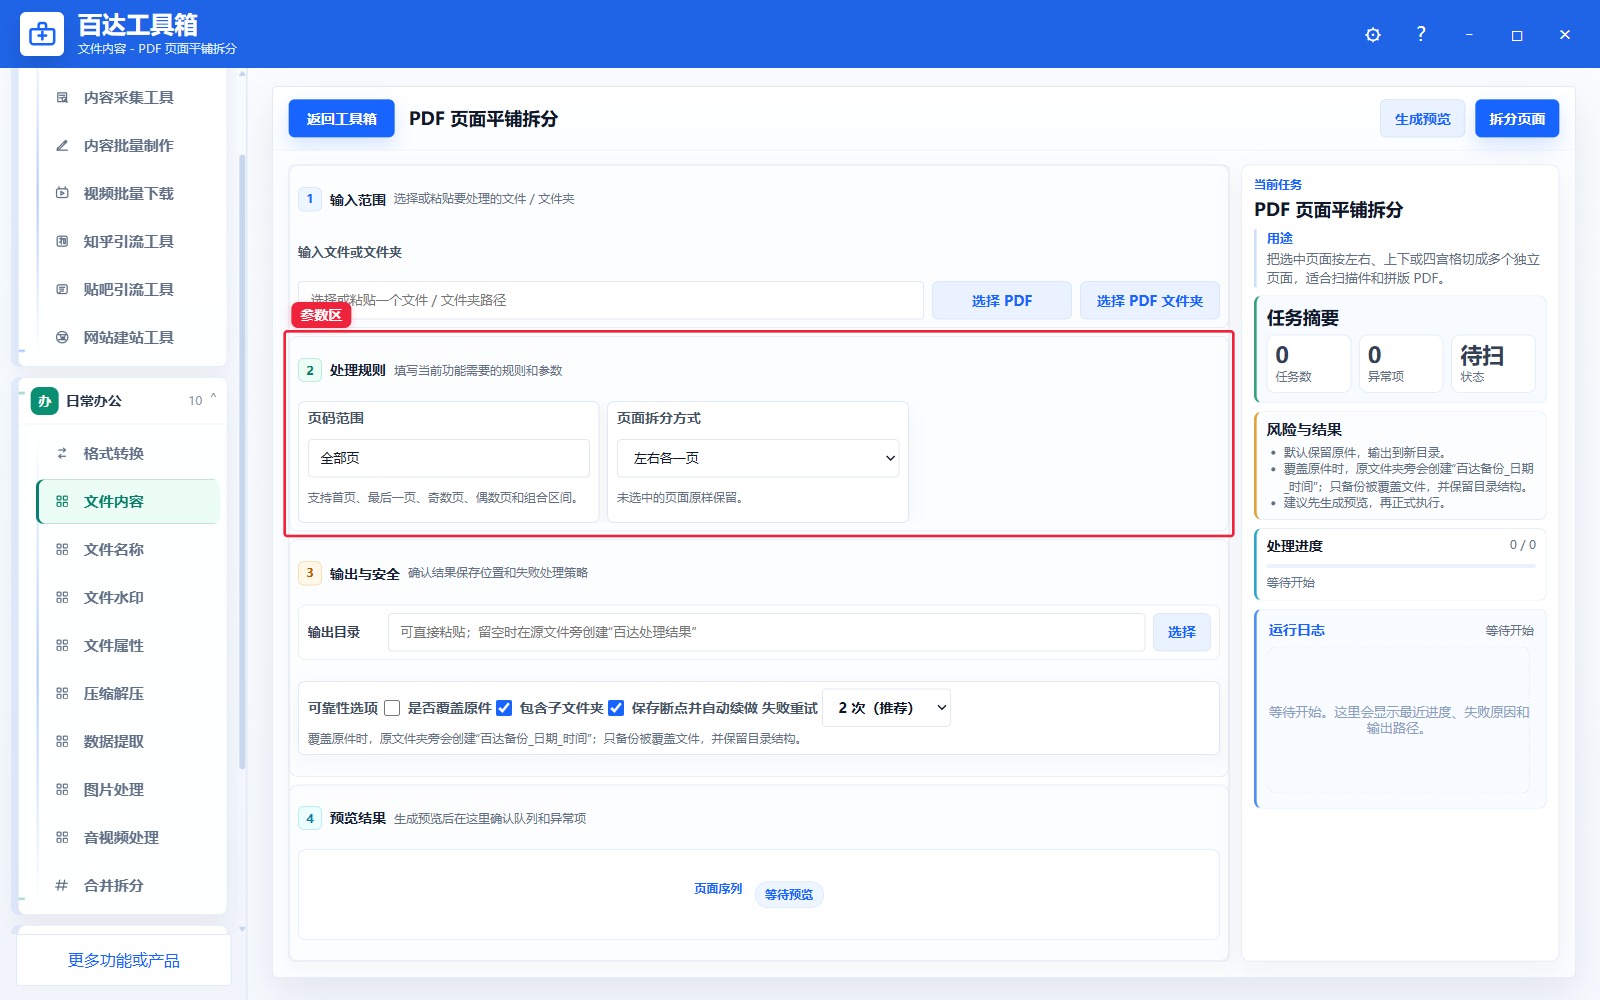Viewport: 1600px width, 1000px height.
Task: Click the grid icon beside 图片处理
Action: click(62, 790)
